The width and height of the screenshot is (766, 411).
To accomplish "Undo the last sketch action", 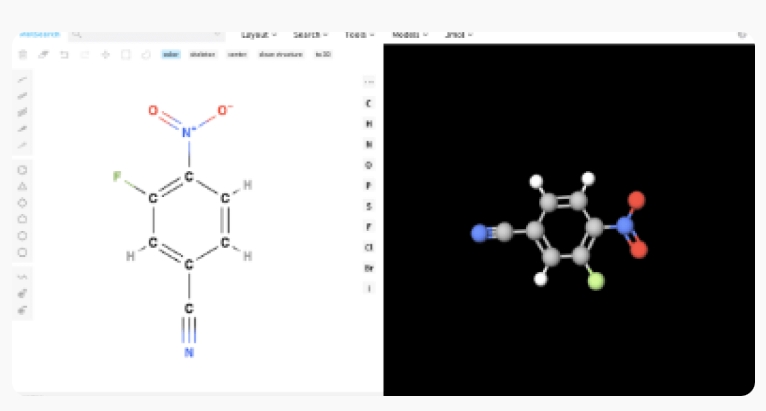I will 64,55.
